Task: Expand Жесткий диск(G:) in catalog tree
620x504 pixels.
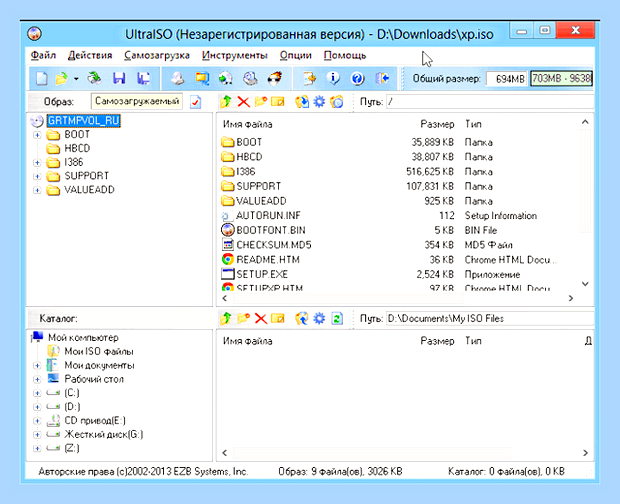Action: click(x=37, y=435)
